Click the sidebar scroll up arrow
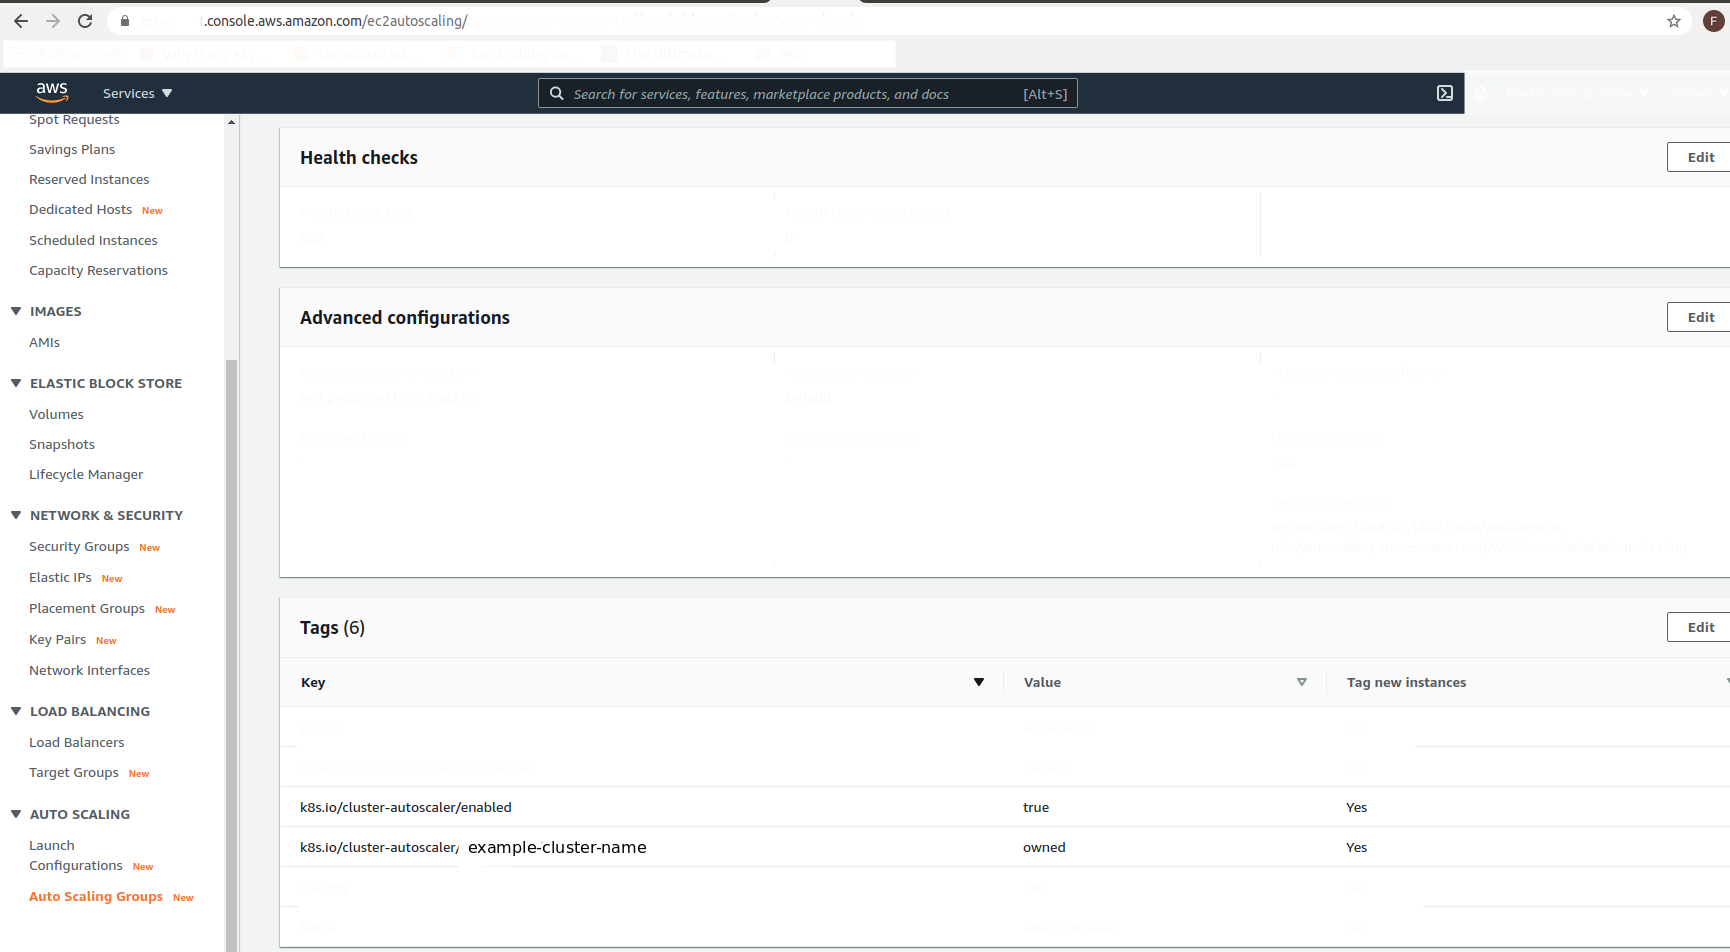Screen dimensions: 1730x952 [x=231, y=122]
